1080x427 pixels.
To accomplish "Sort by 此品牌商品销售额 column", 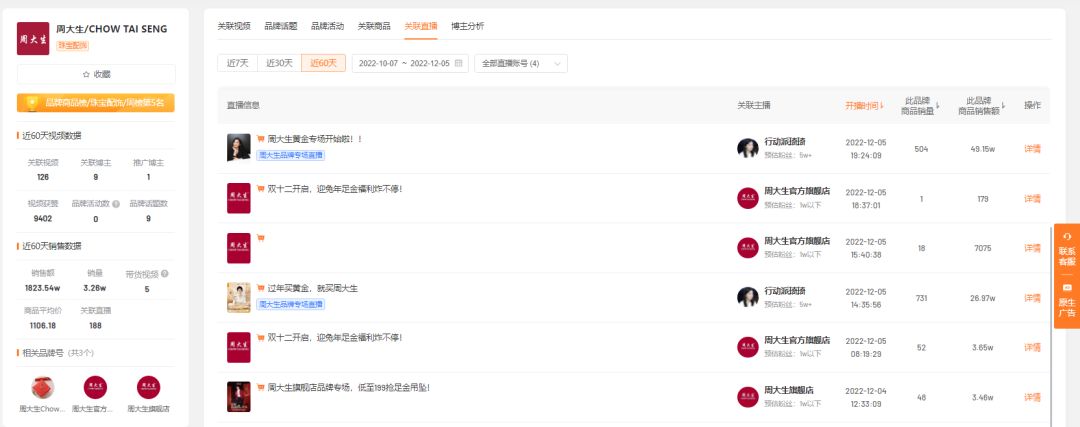I will (x=984, y=105).
